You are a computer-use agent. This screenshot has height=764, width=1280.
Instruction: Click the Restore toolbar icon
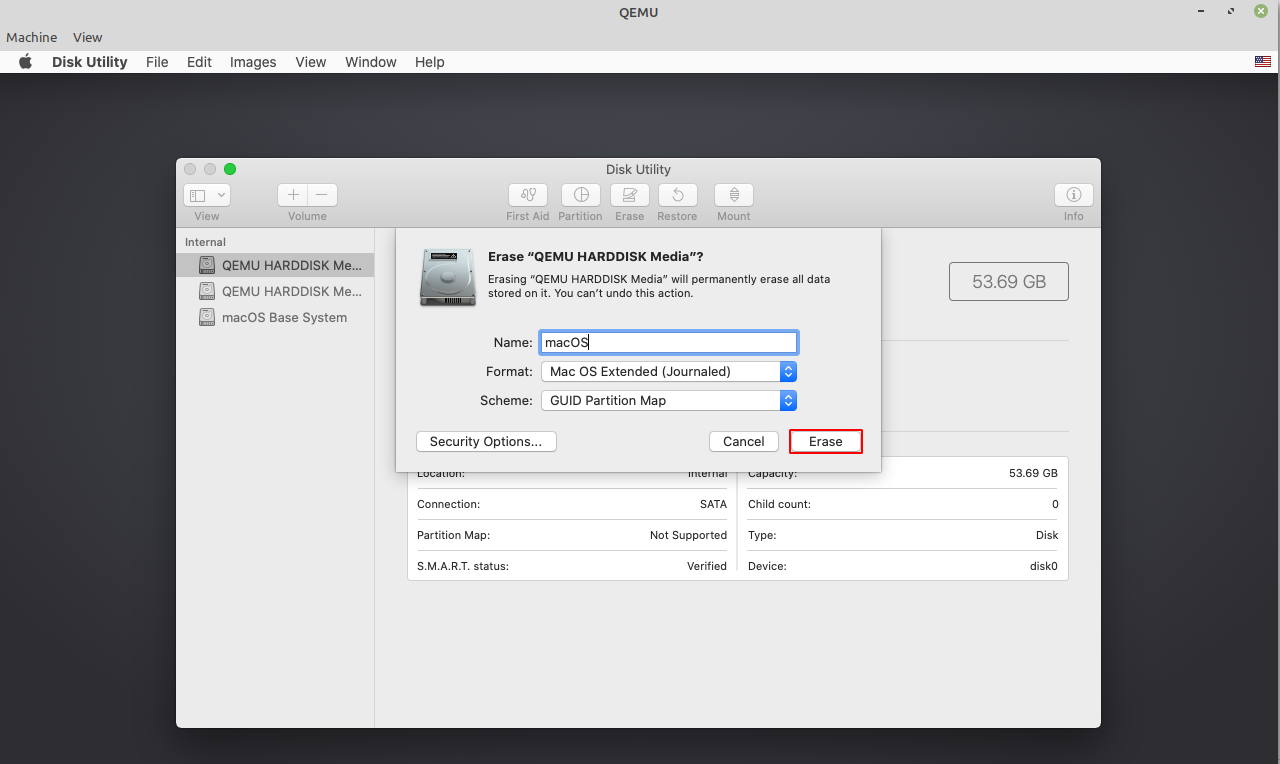(x=677, y=195)
